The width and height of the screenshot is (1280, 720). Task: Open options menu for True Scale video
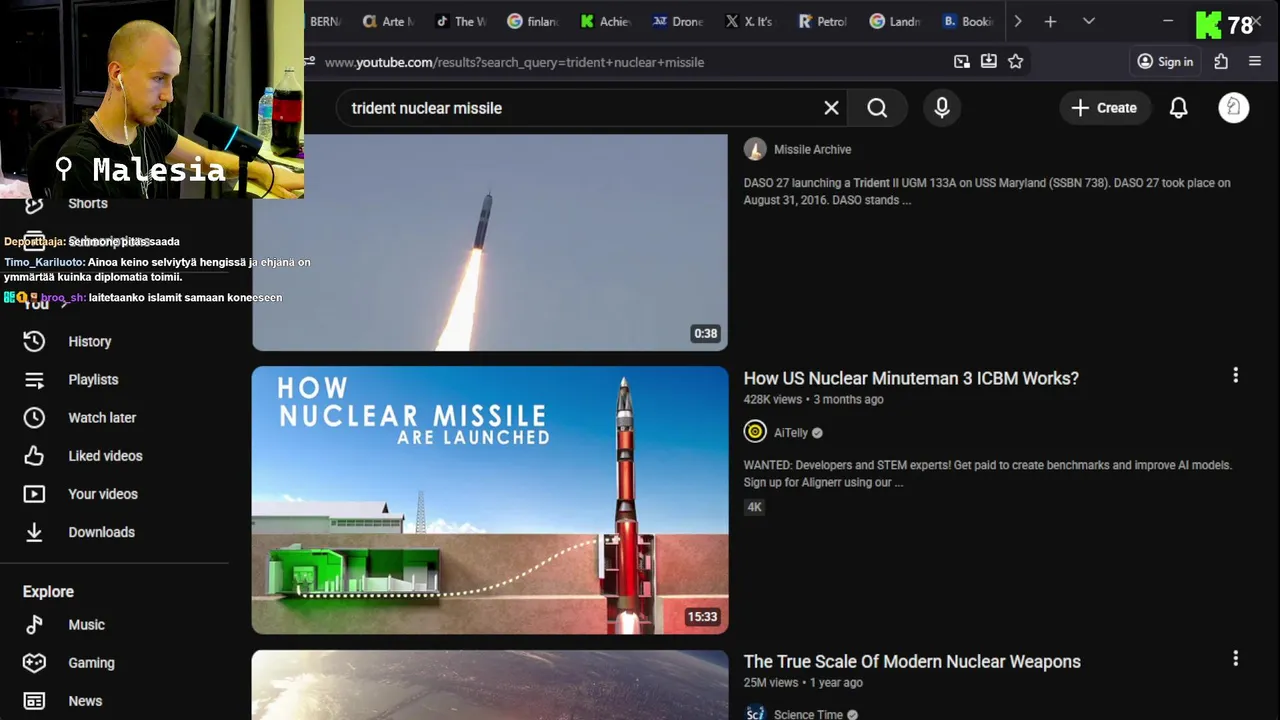pyautogui.click(x=1236, y=658)
